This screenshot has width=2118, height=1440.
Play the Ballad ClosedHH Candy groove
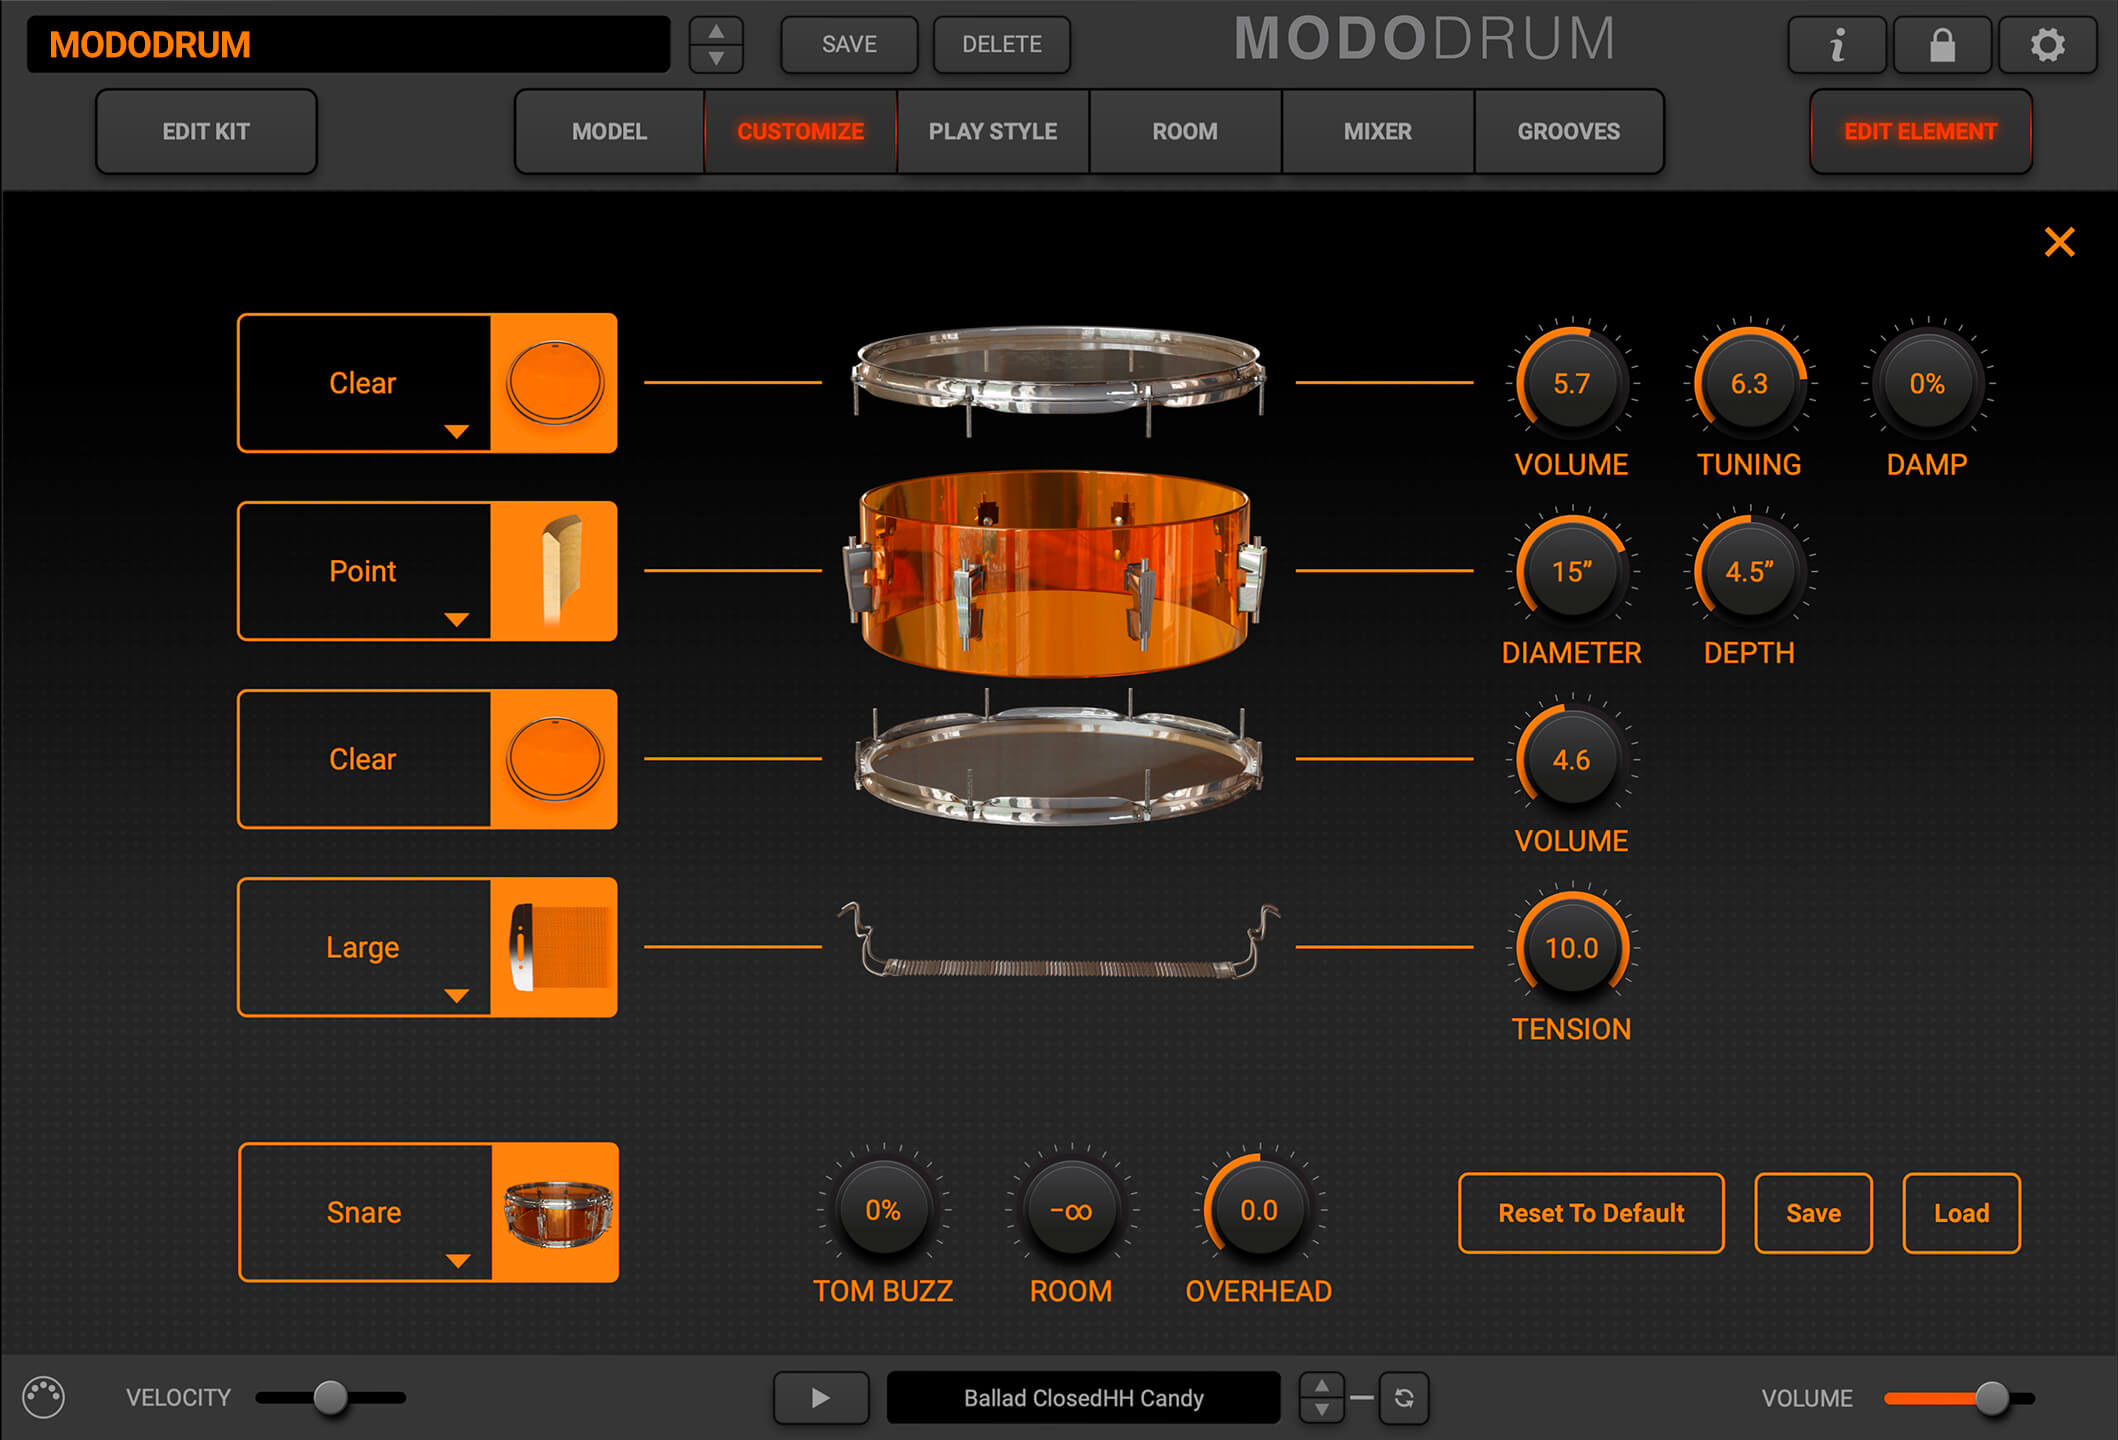click(820, 1397)
